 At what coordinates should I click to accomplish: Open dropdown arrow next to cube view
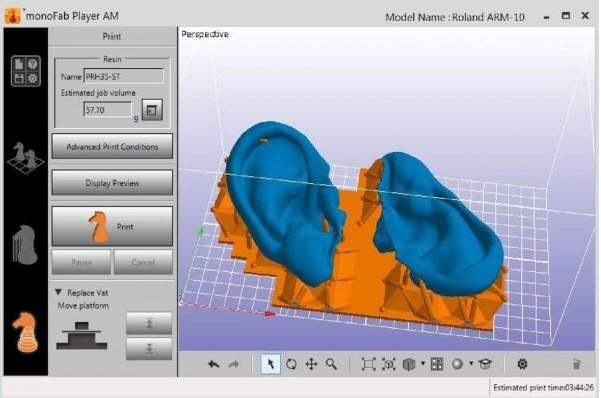(423, 363)
